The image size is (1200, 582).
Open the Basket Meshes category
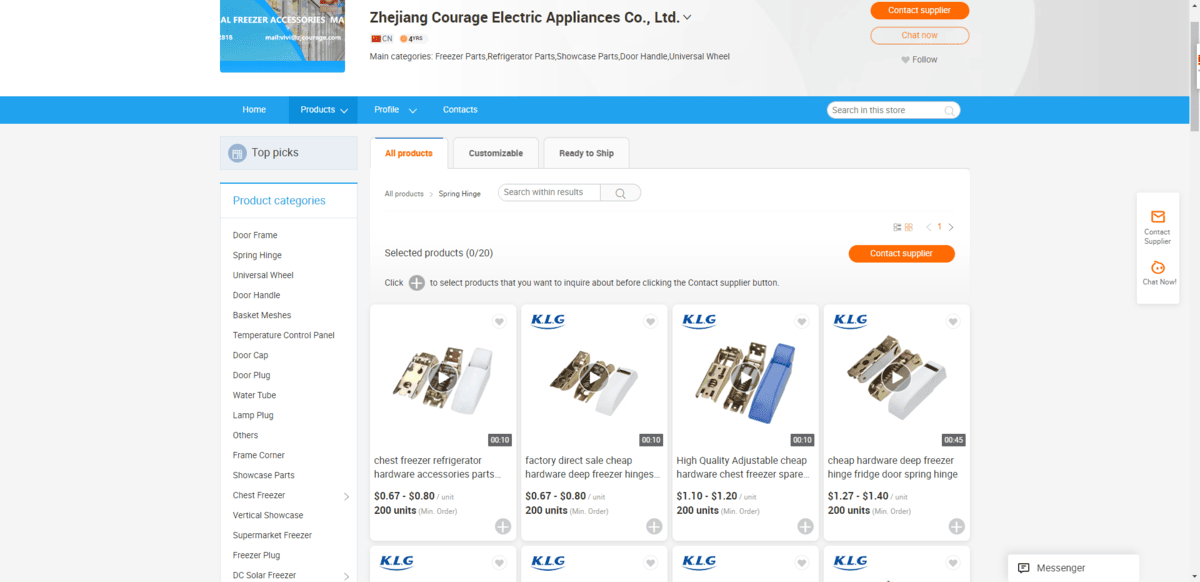pyautogui.click(x=262, y=316)
